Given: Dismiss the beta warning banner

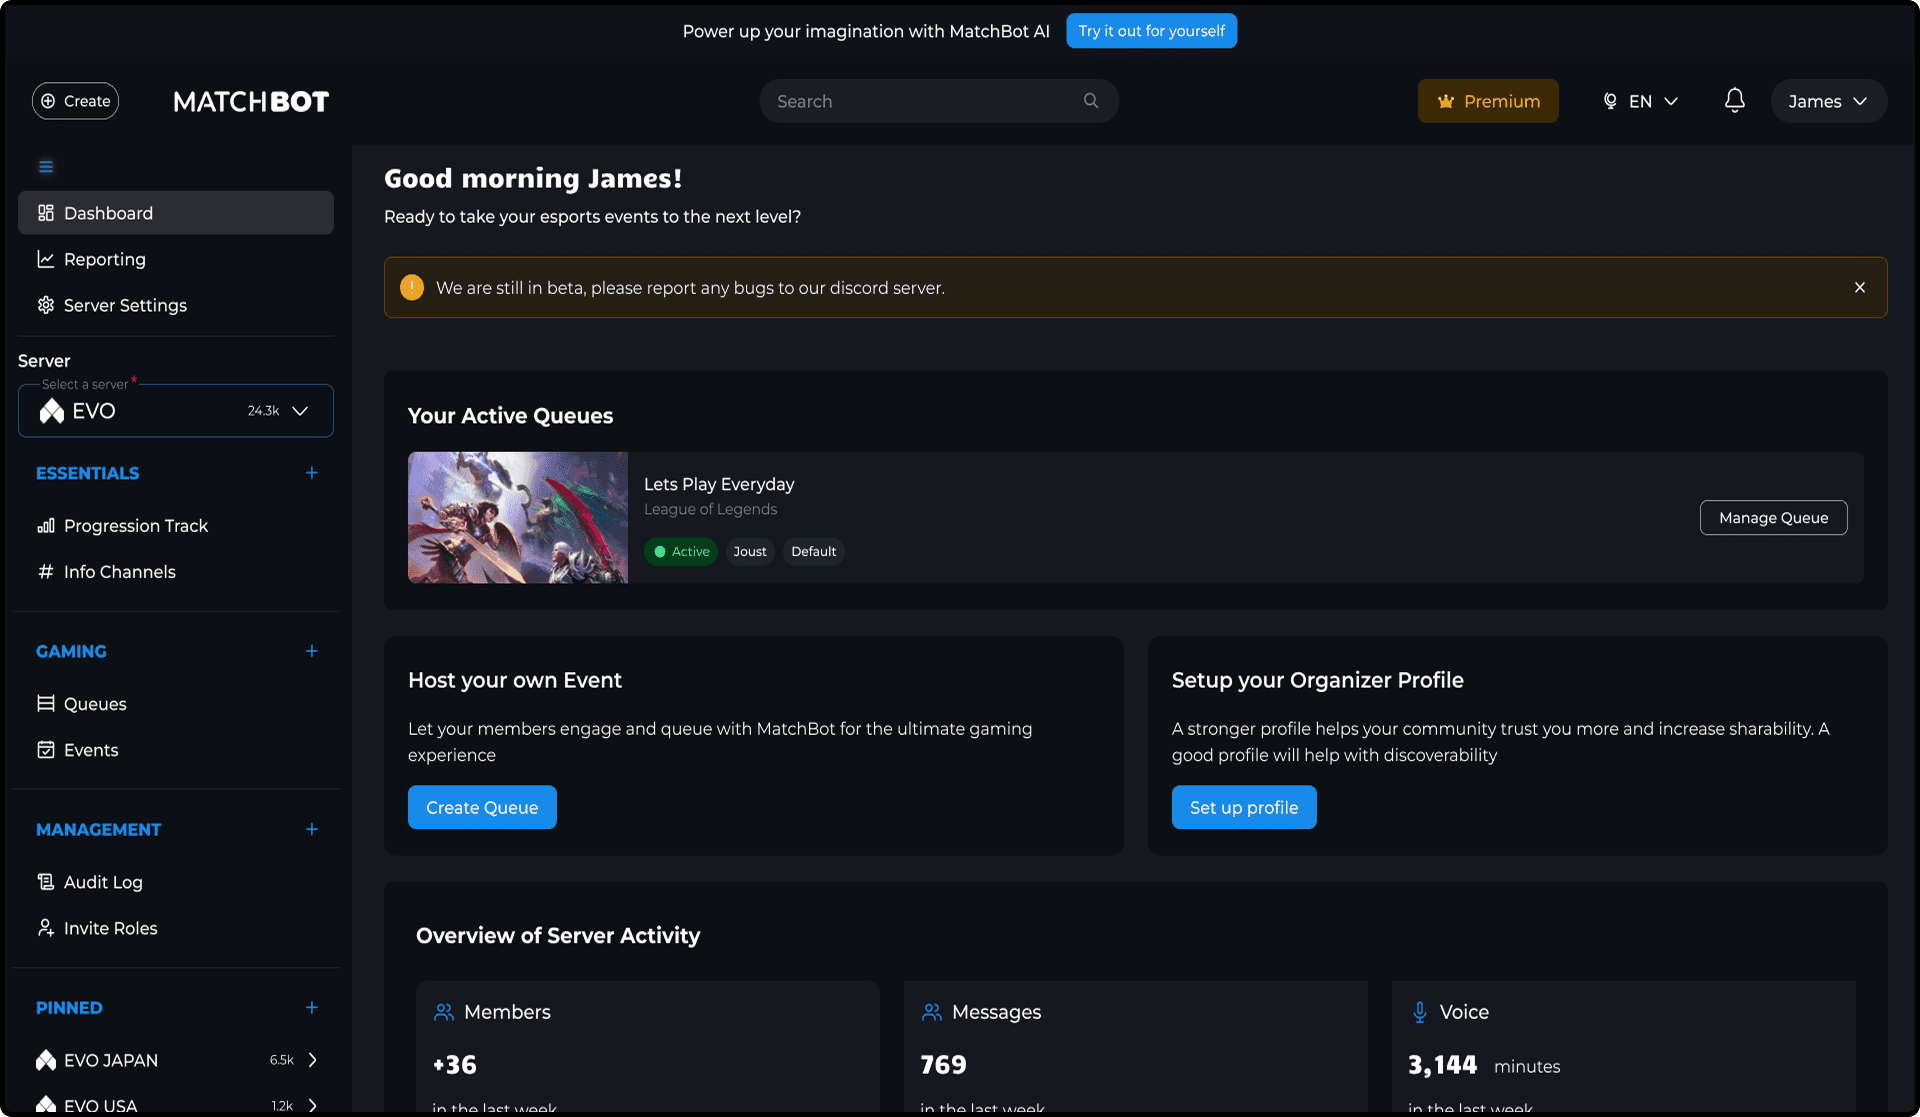Looking at the screenshot, I should (x=1860, y=288).
